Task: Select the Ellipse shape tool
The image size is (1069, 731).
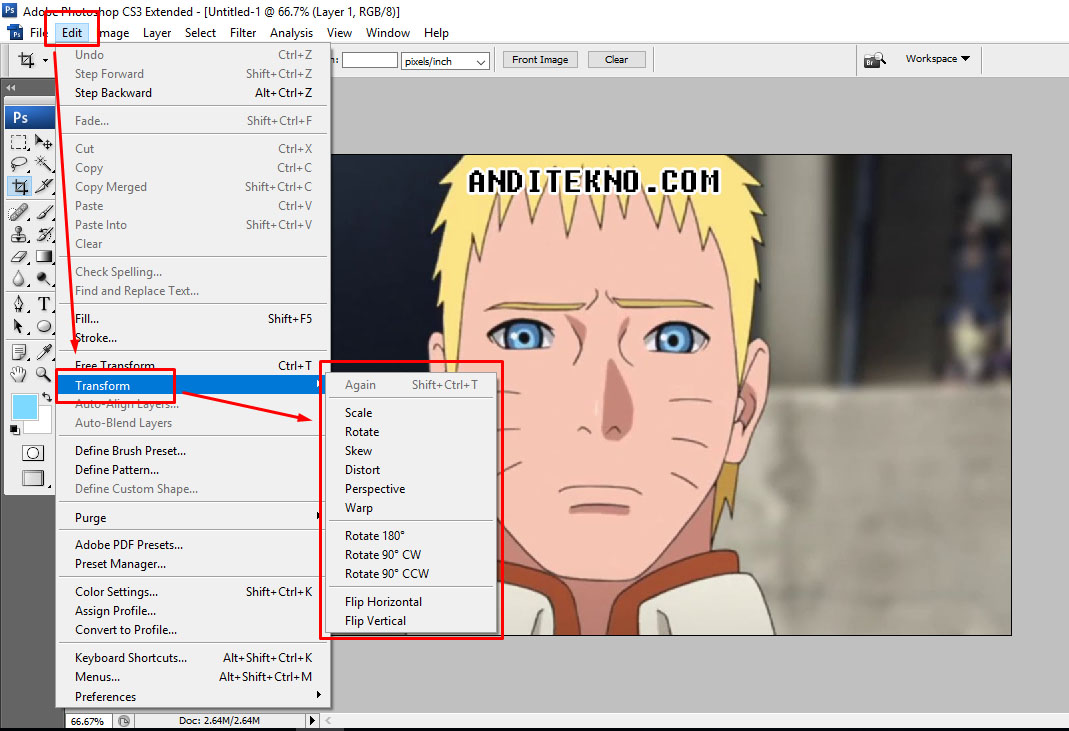Action: pyautogui.click(x=44, y=326)
